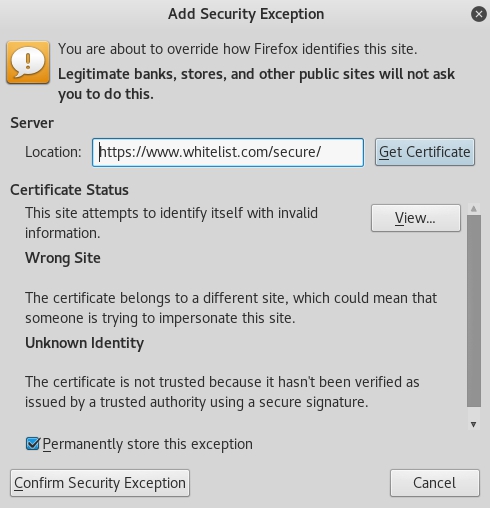Viewport: 490px width, 508px height.
Task: Cancel the security exception dialog
Action: tap(435, 483)
